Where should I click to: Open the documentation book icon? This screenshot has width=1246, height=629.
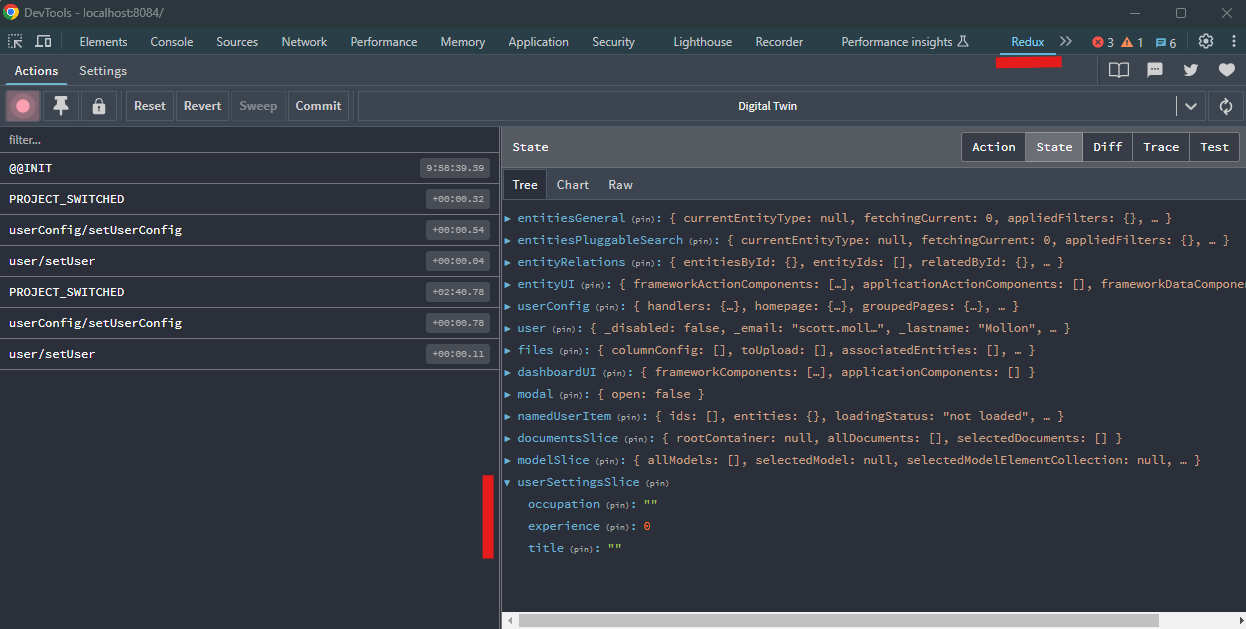click(x=1119, y=70)
